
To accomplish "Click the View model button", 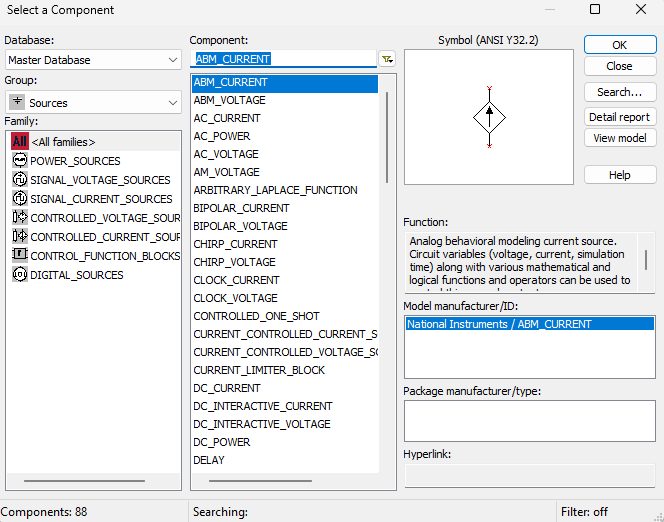I will tap(620, 138).
